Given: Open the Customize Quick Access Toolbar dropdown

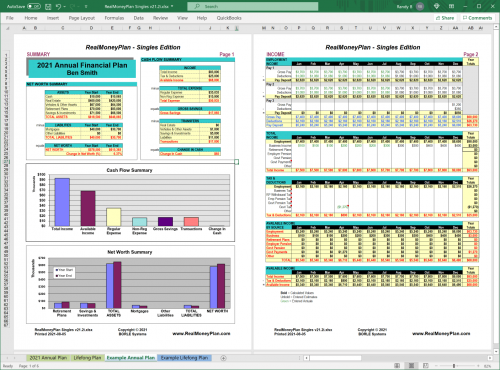Looking at the screenshot, I should pyautogui.click(x=86, y=6).
